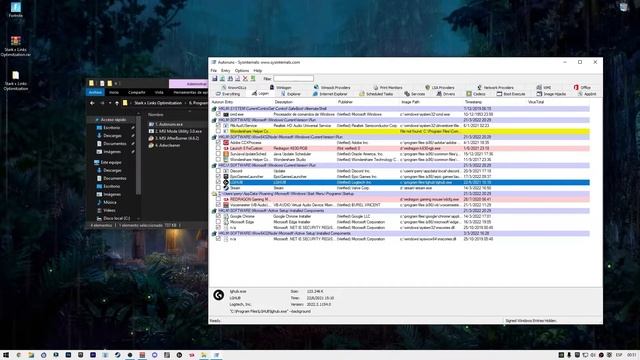Open Música folder in Explorer sidebar

point(107,202)
